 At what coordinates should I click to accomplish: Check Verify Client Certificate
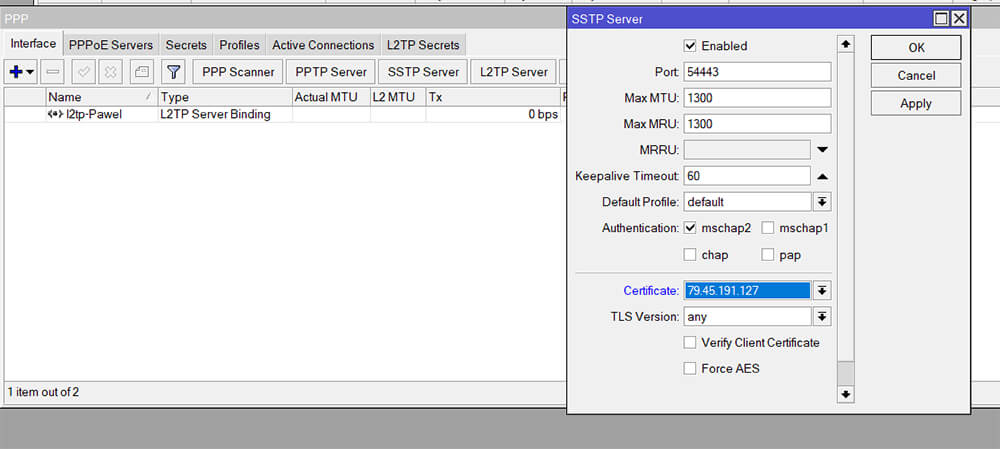689,342
